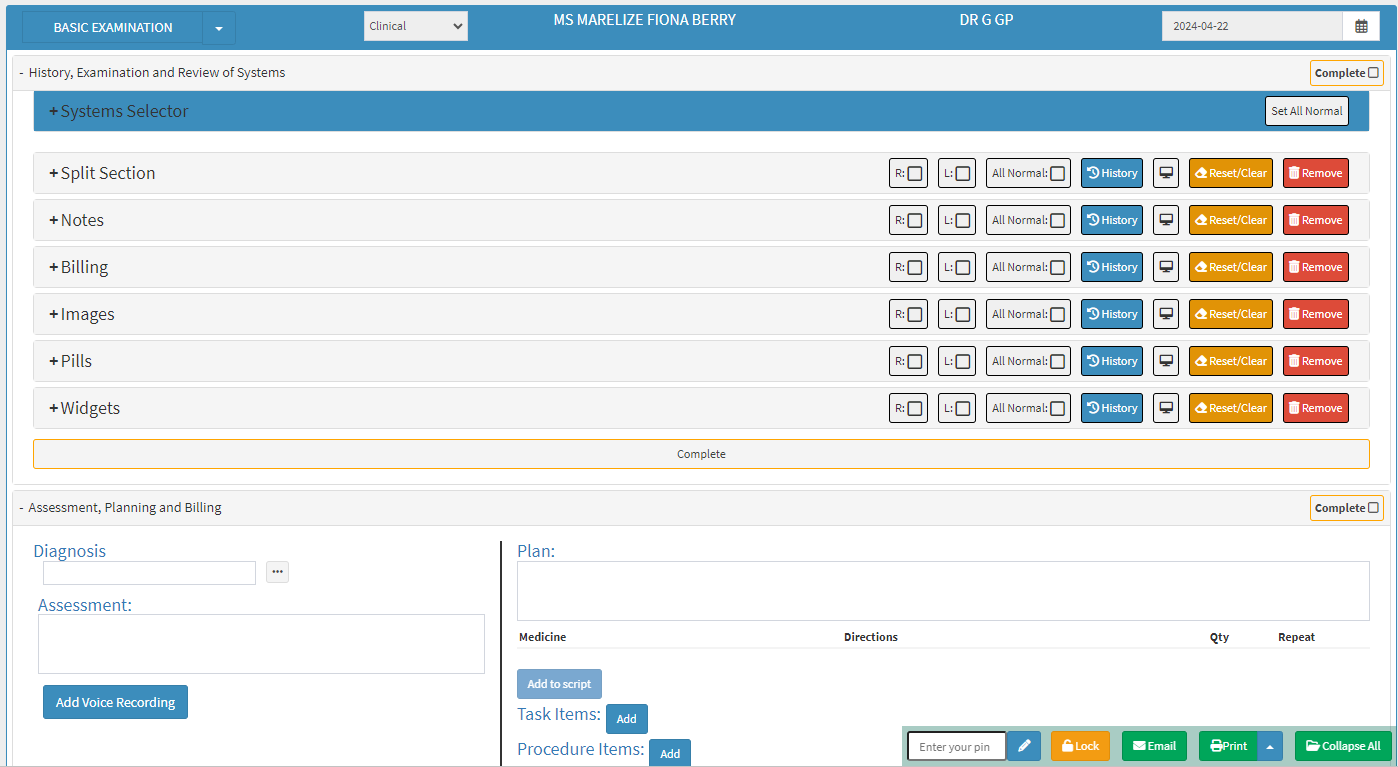This screenshot has width=1398, height=767.
Task: Open diagnosis lookup ellipsis button
Action: (277, 572)
